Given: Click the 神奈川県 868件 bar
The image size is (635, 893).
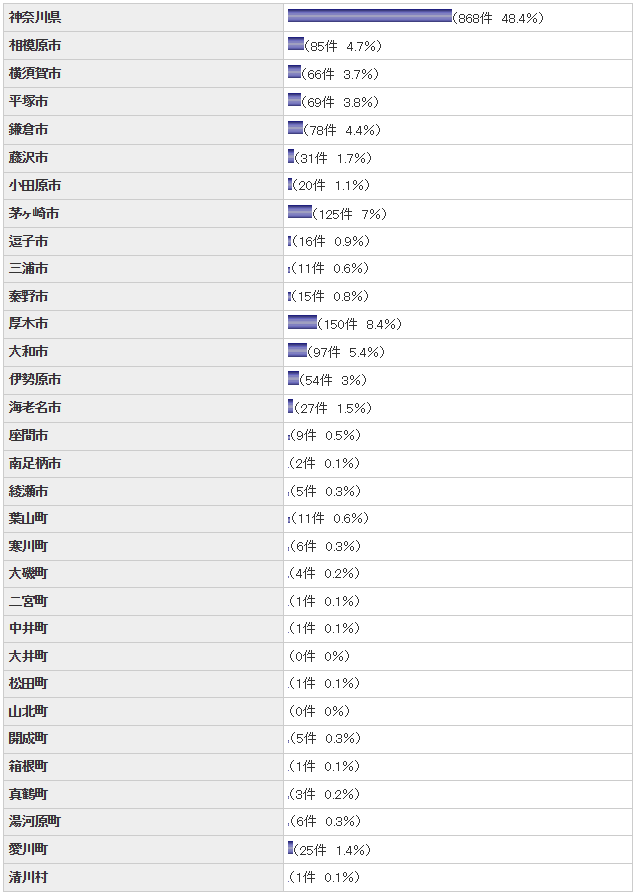Looking at the screenshot, I should [x=369, y=16].
